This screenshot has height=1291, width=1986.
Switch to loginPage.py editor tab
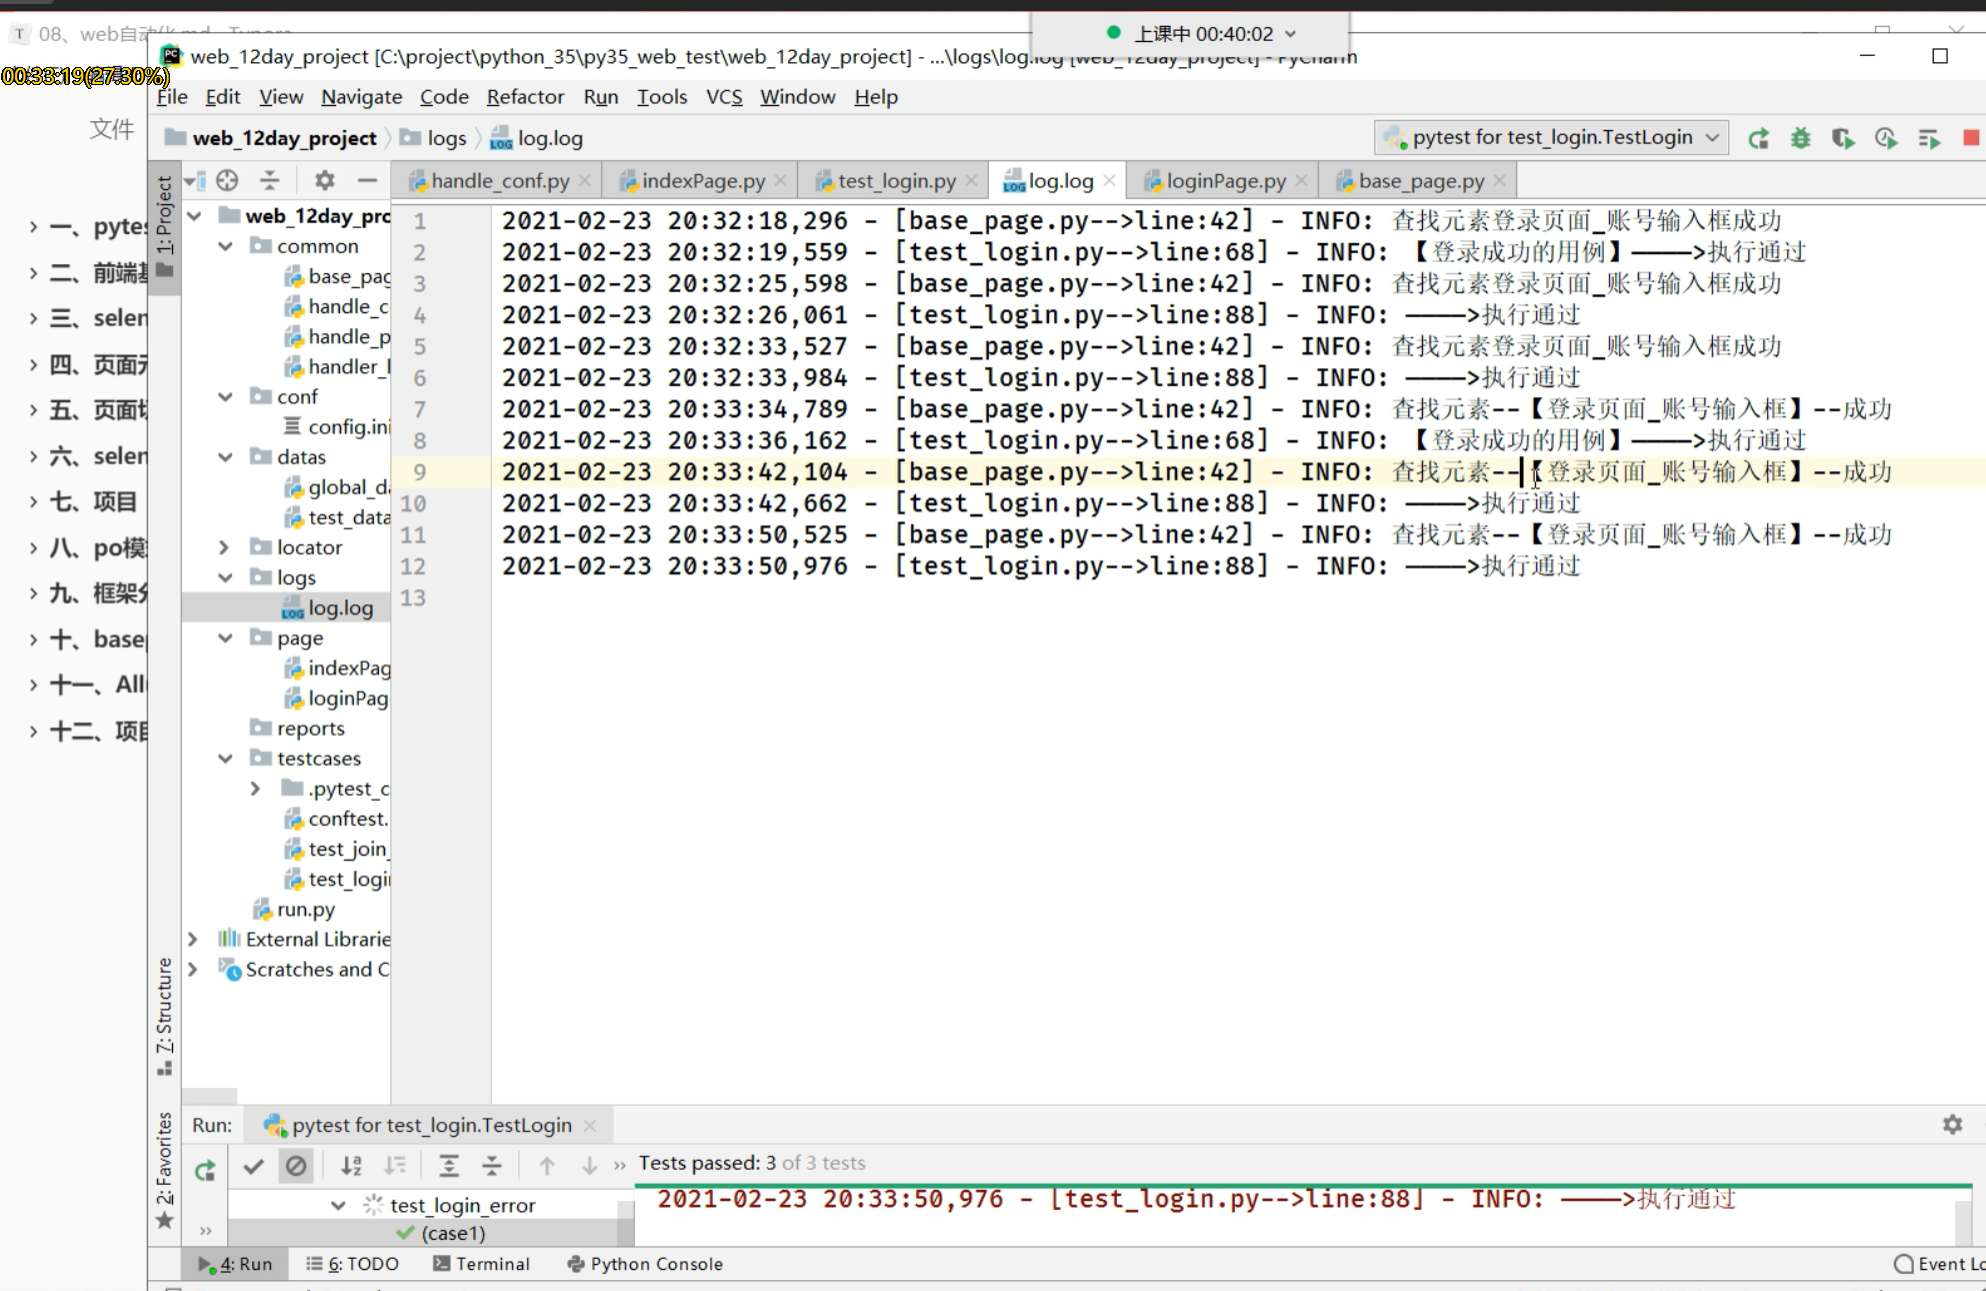pos(1226,181)
